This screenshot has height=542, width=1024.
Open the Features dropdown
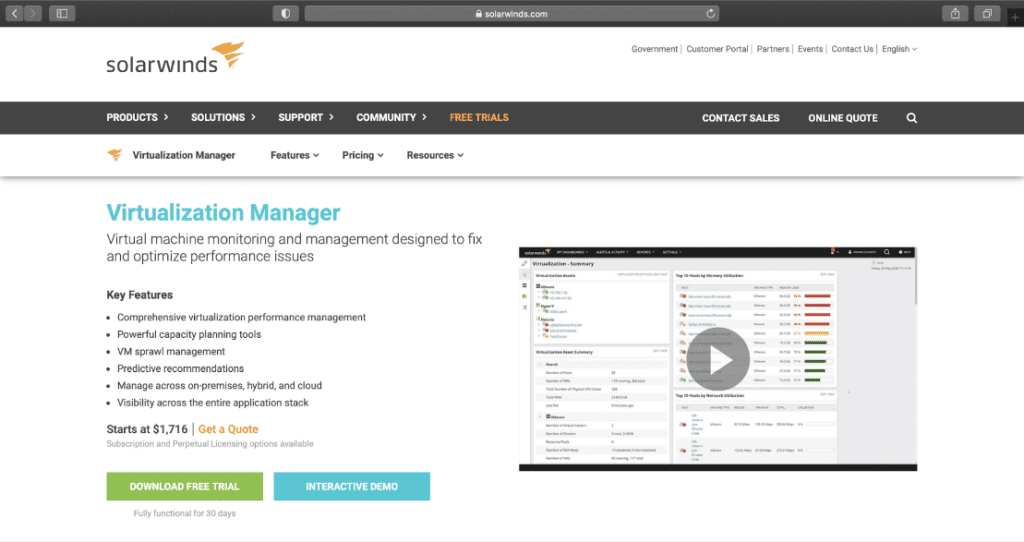[295, 155]
